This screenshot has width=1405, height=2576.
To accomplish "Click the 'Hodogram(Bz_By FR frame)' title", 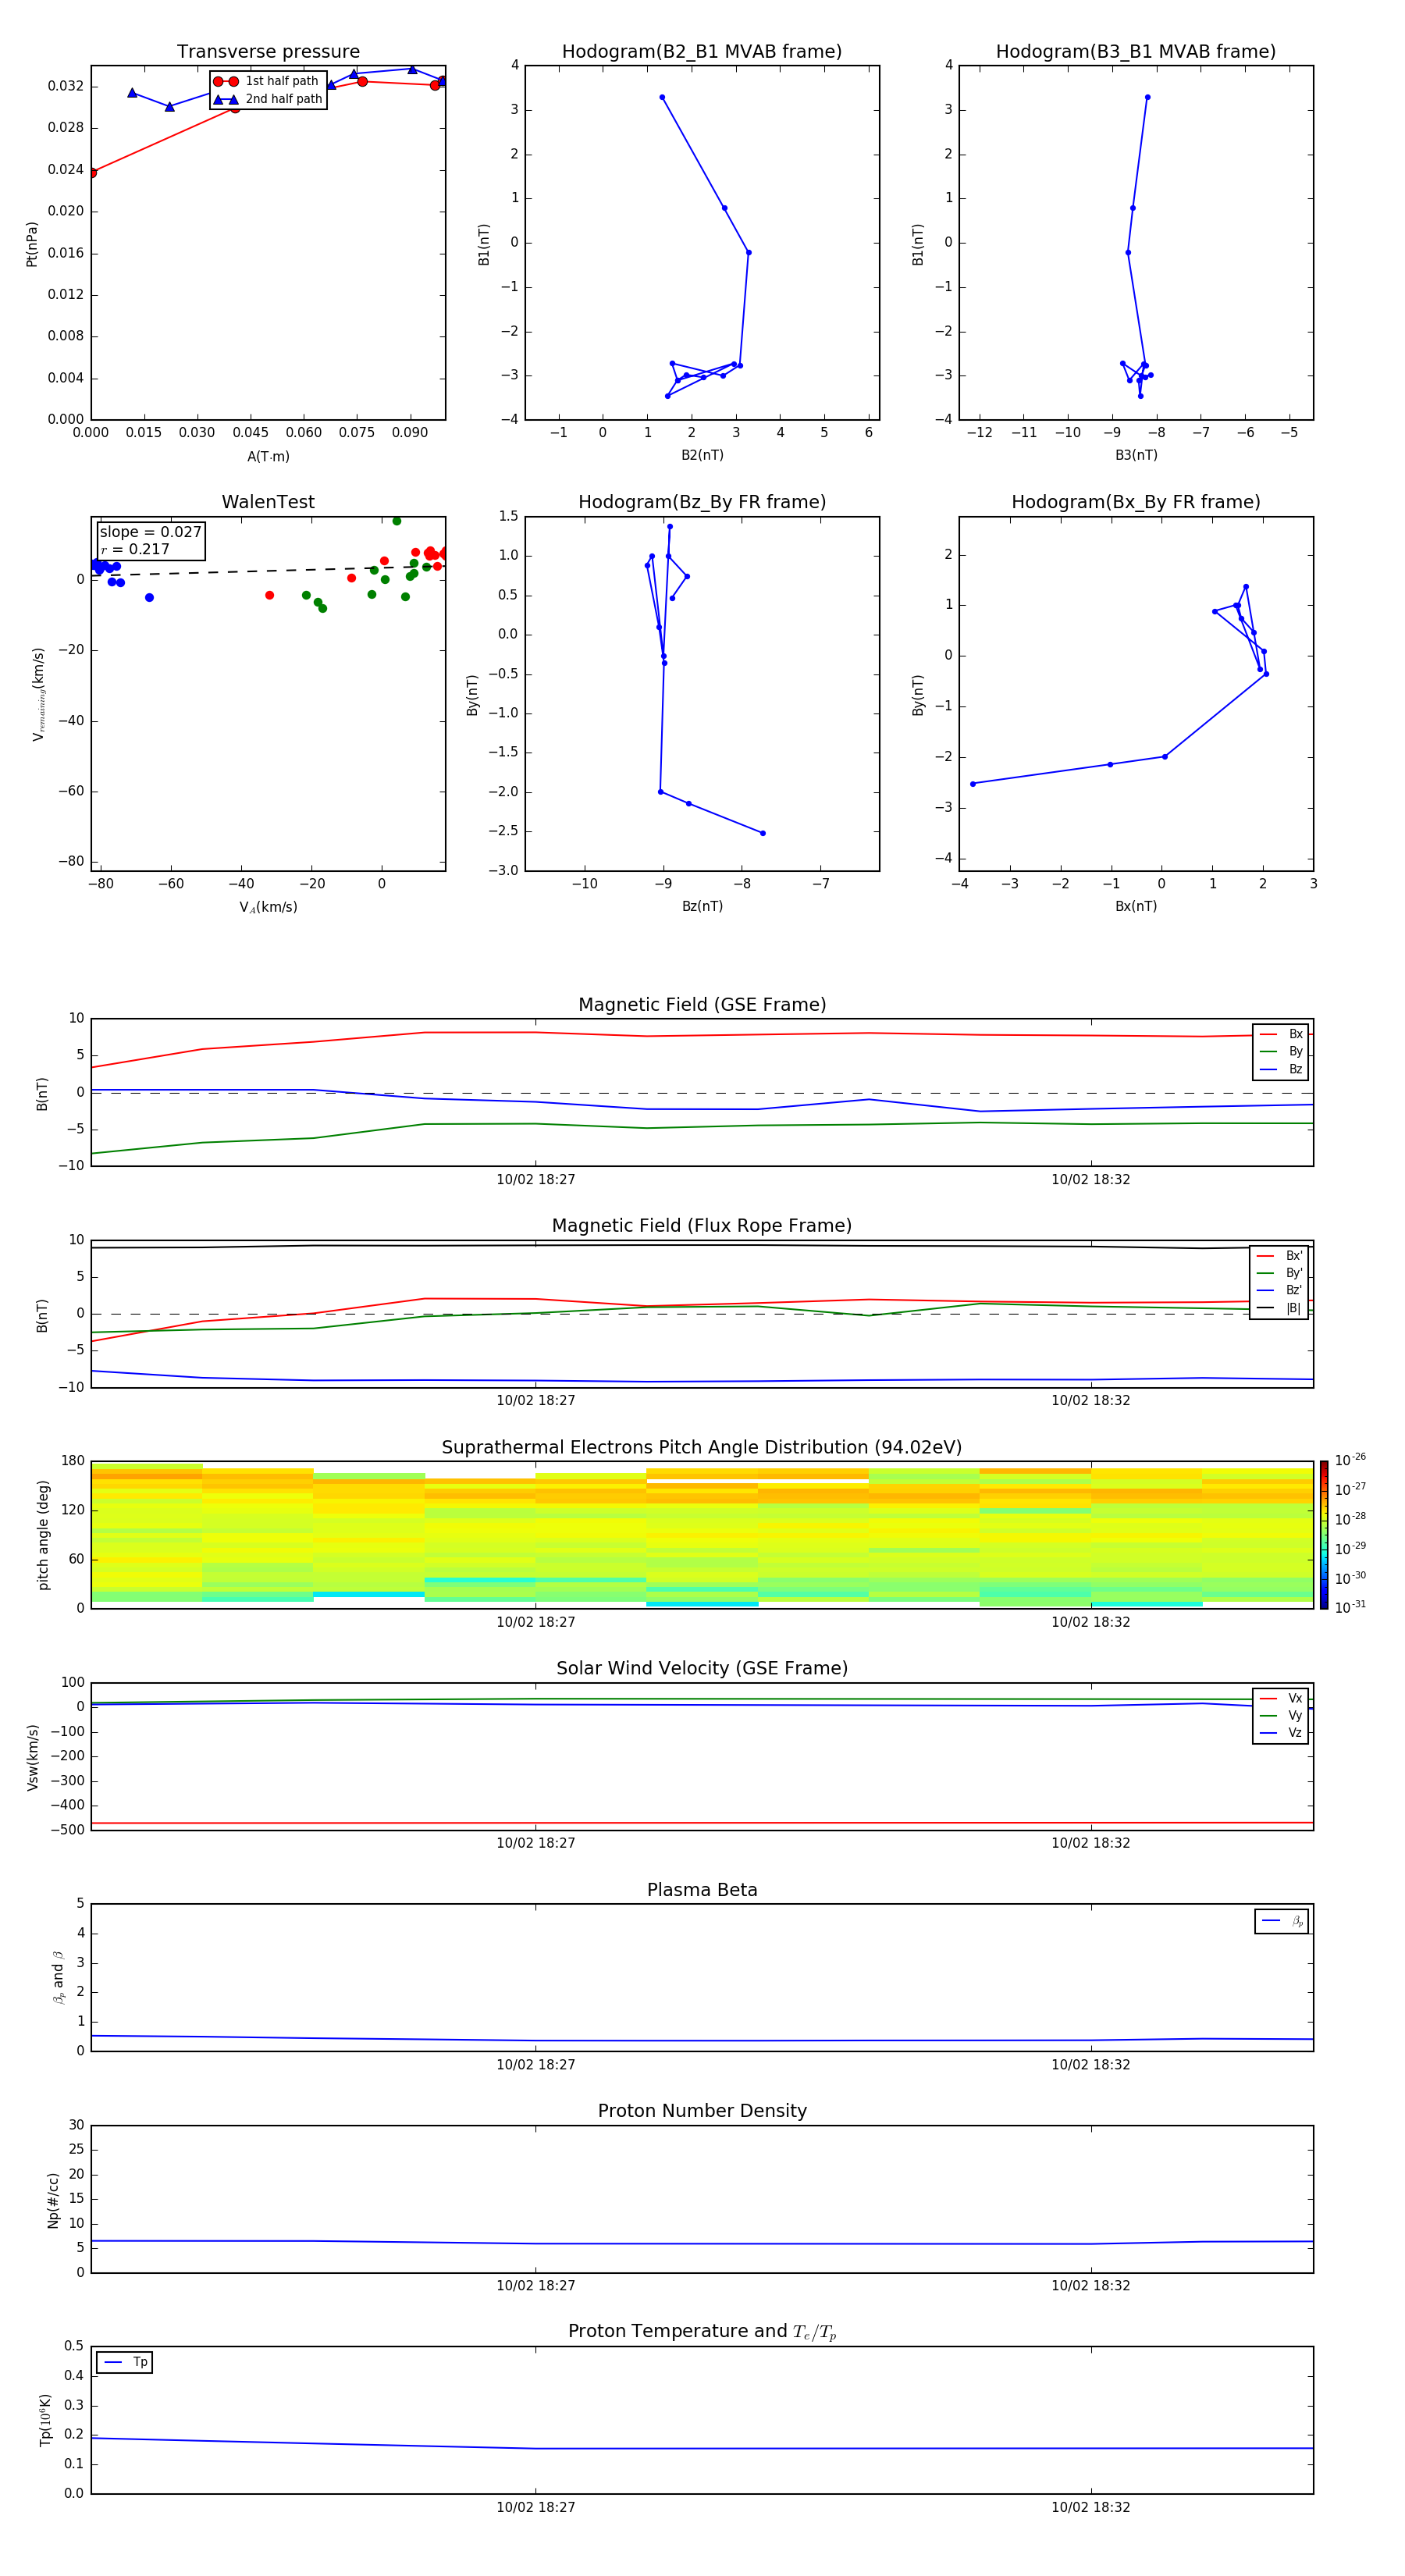I will tap(702, 502).
